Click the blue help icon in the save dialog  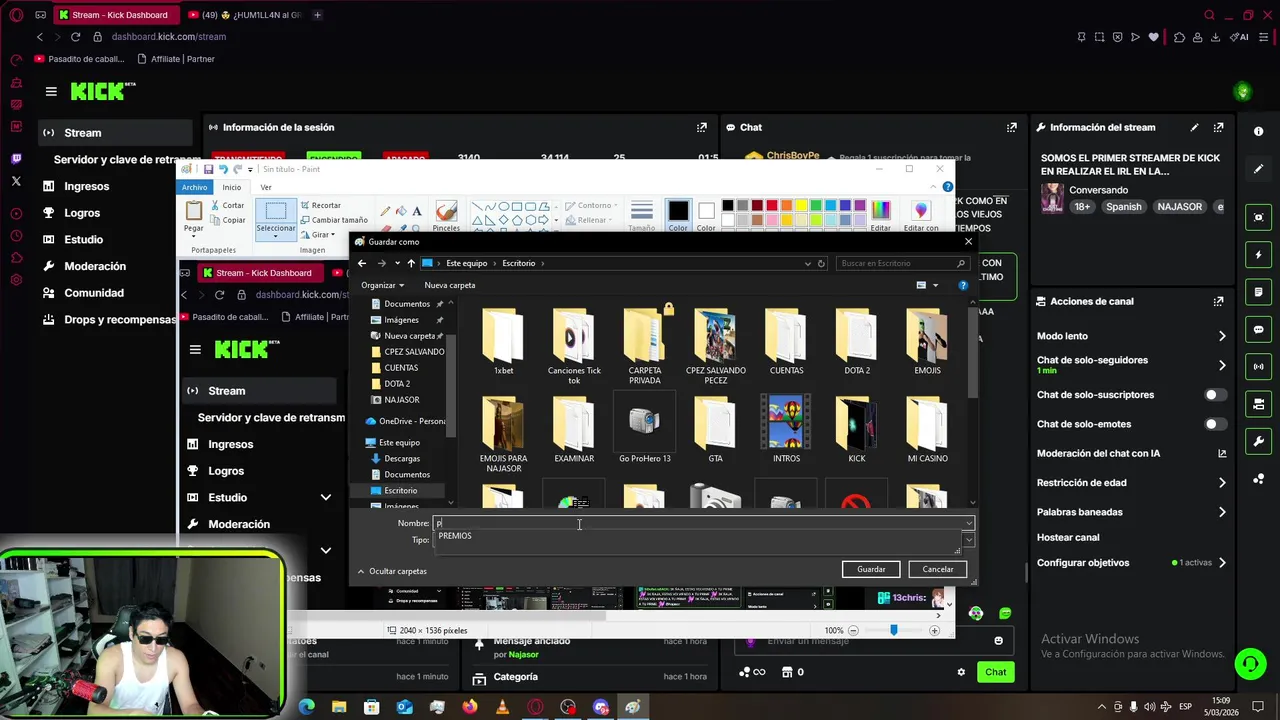pos(963,285)
